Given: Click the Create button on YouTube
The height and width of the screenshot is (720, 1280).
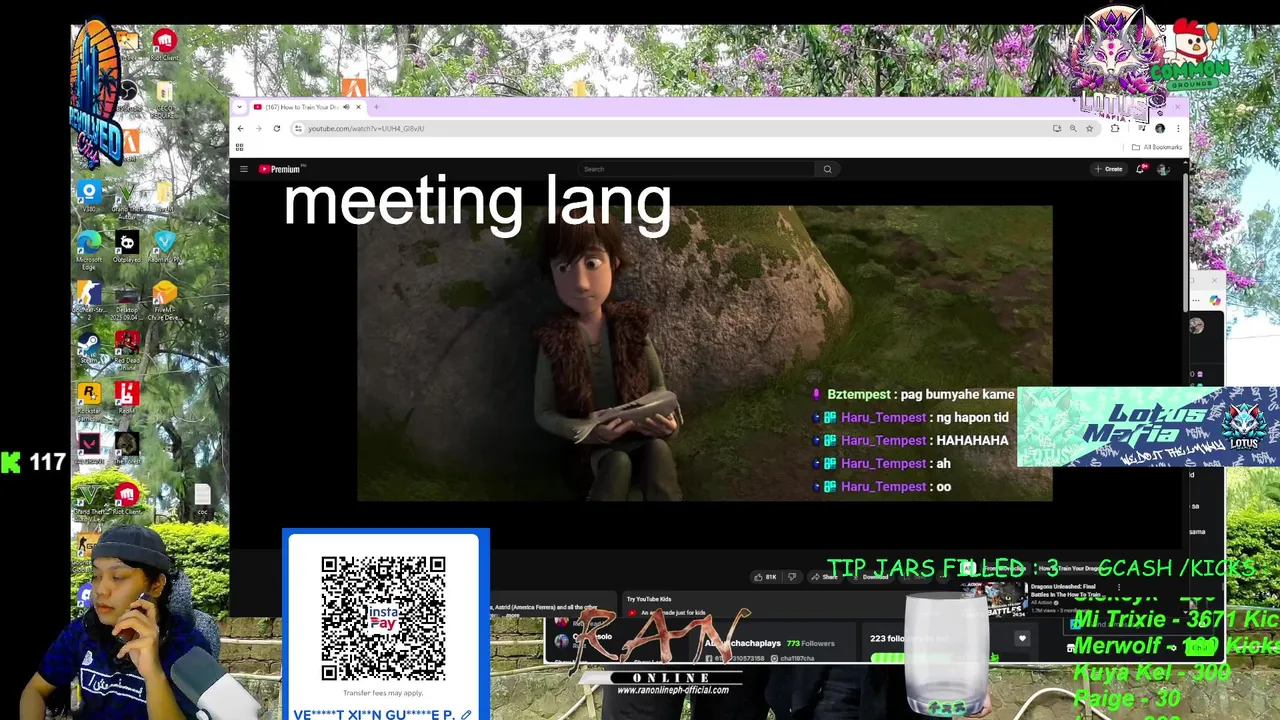Looking at the screenshot, I should (x=1109, y=169).
